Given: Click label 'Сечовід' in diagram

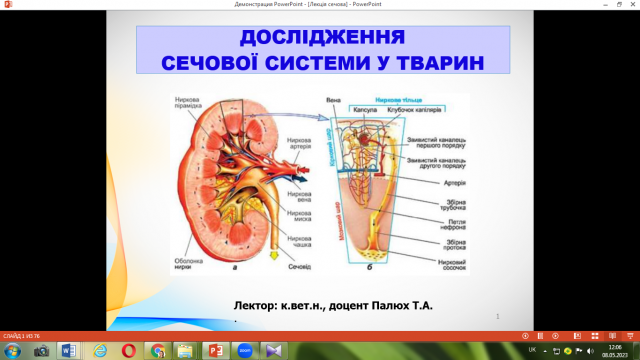Looking at the screenshot, I should pyautogui.click(x=300, y=267).
